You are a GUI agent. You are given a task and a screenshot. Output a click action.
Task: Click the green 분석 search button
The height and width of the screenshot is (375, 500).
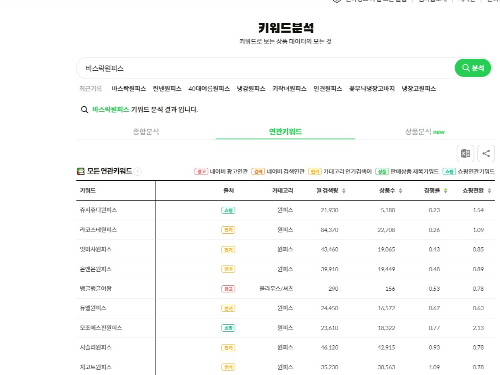point(473,68)
